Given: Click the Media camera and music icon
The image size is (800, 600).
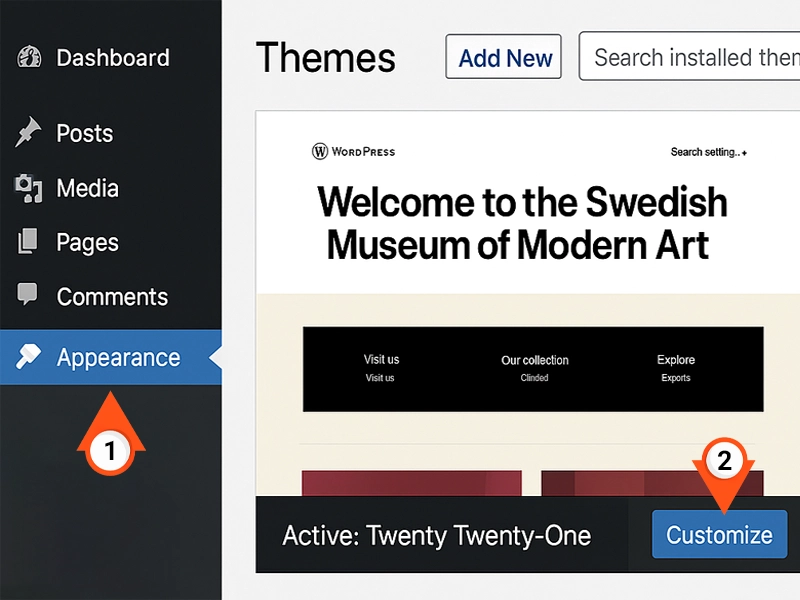Looking at the screenshot, I should [29, 188].
